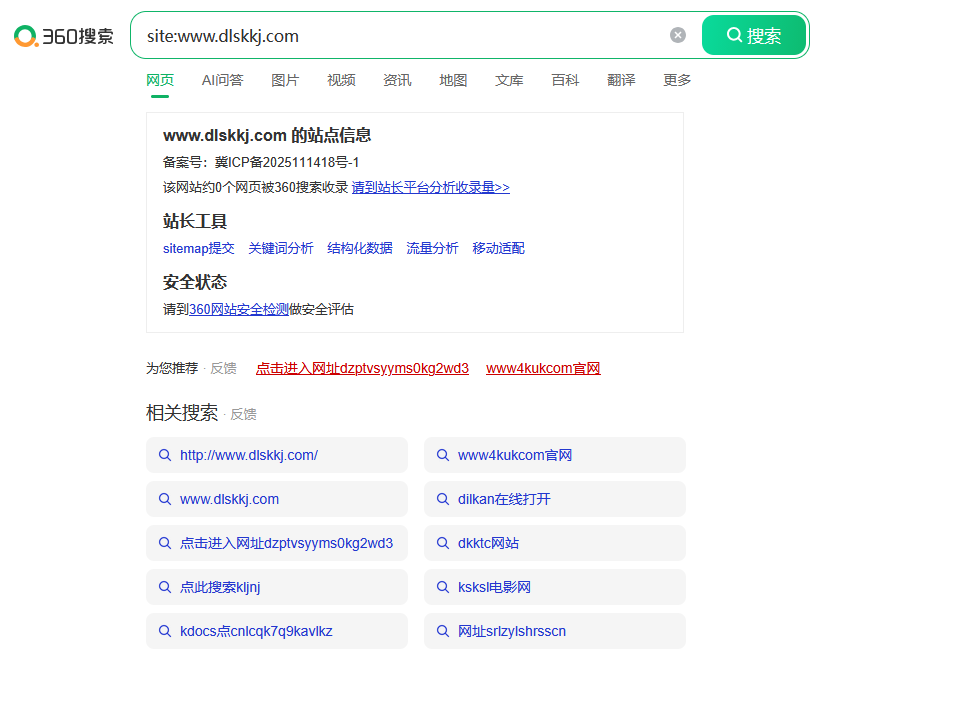This screenshot has width=978, height=712.
Task: Clear the search box with the X icon
Action: click(678, 35)
